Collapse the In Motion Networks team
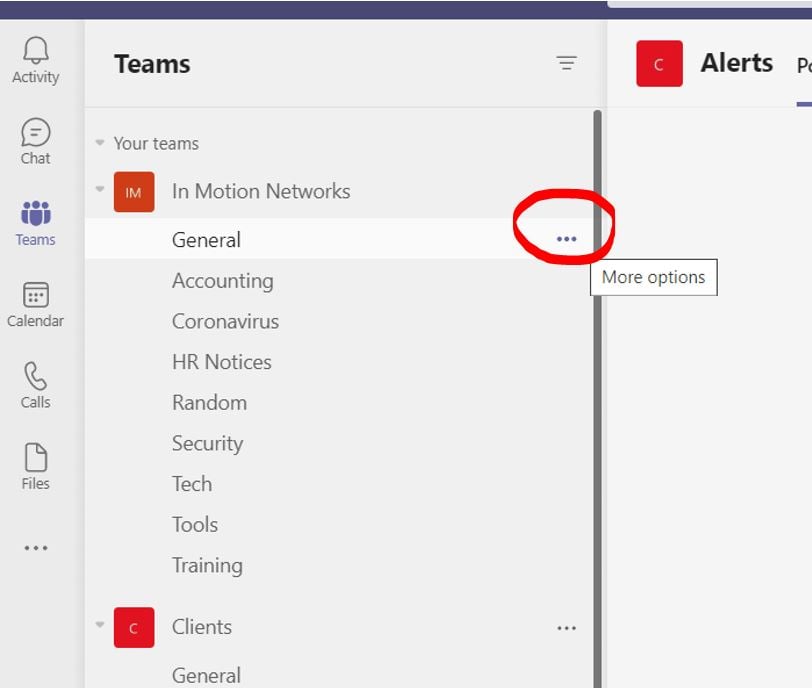 100,189
